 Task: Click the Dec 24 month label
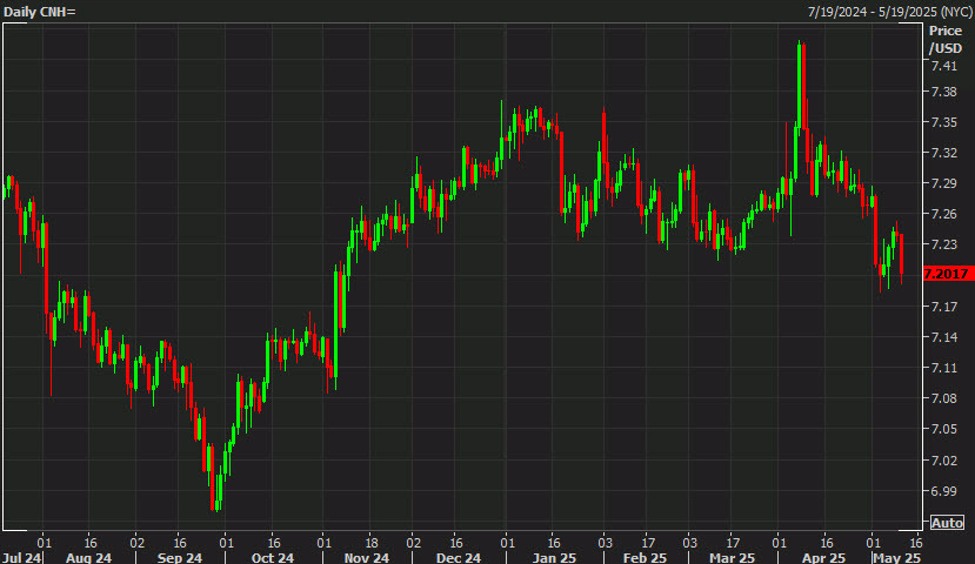459,557
